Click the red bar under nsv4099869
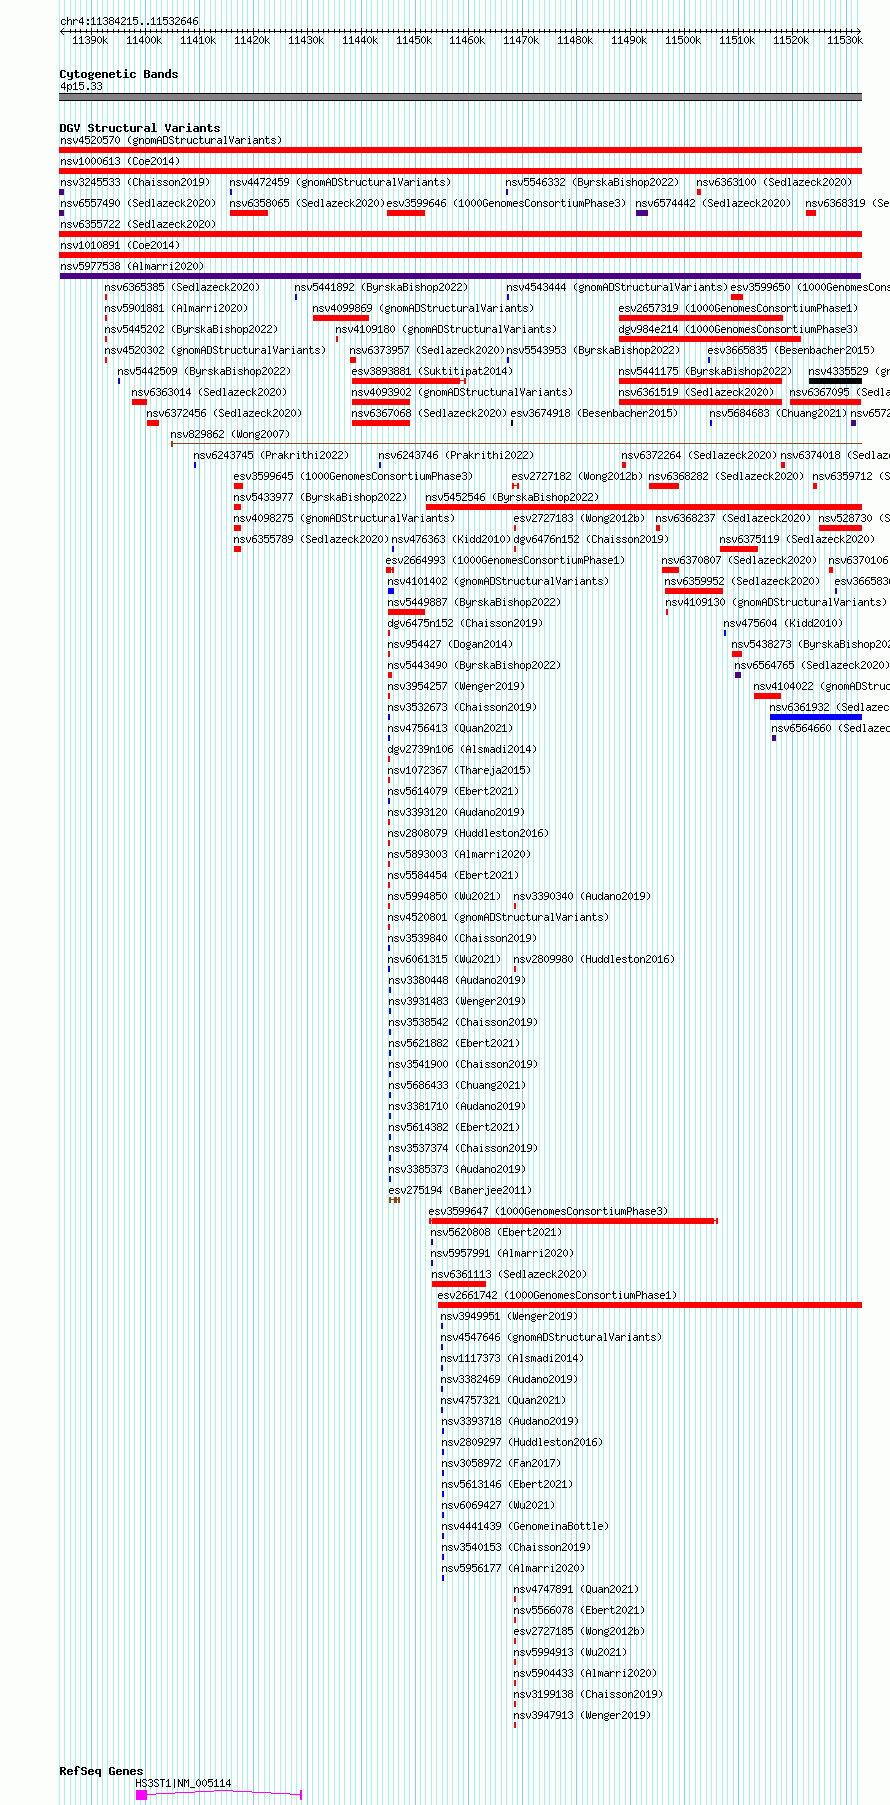The width and height of the screenshot is (890, 1805). (341, 318)
